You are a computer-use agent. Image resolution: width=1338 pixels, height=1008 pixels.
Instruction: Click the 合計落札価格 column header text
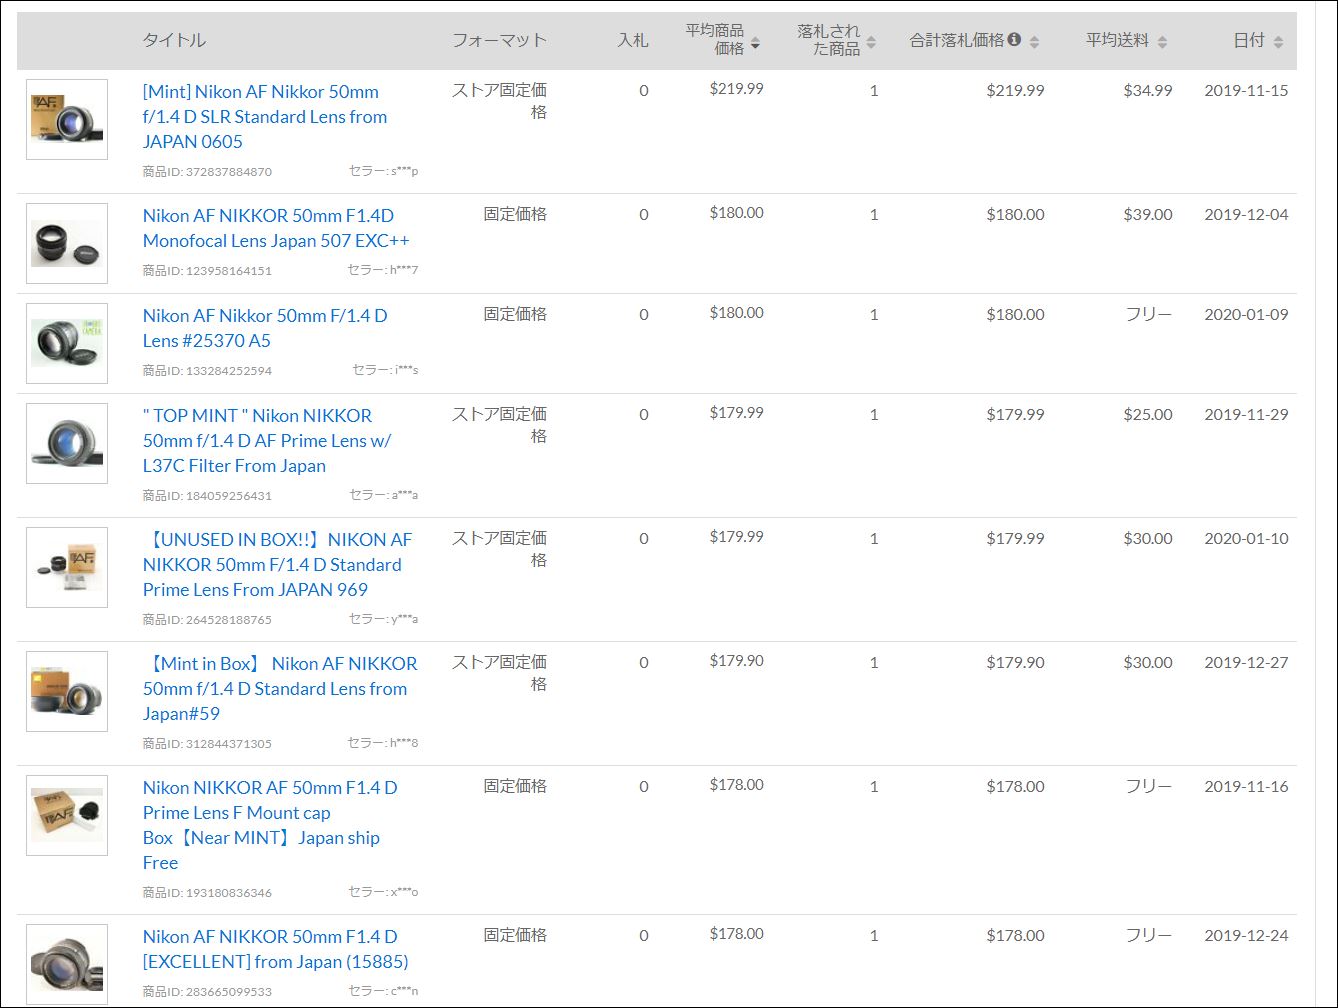tap(957, 40)
